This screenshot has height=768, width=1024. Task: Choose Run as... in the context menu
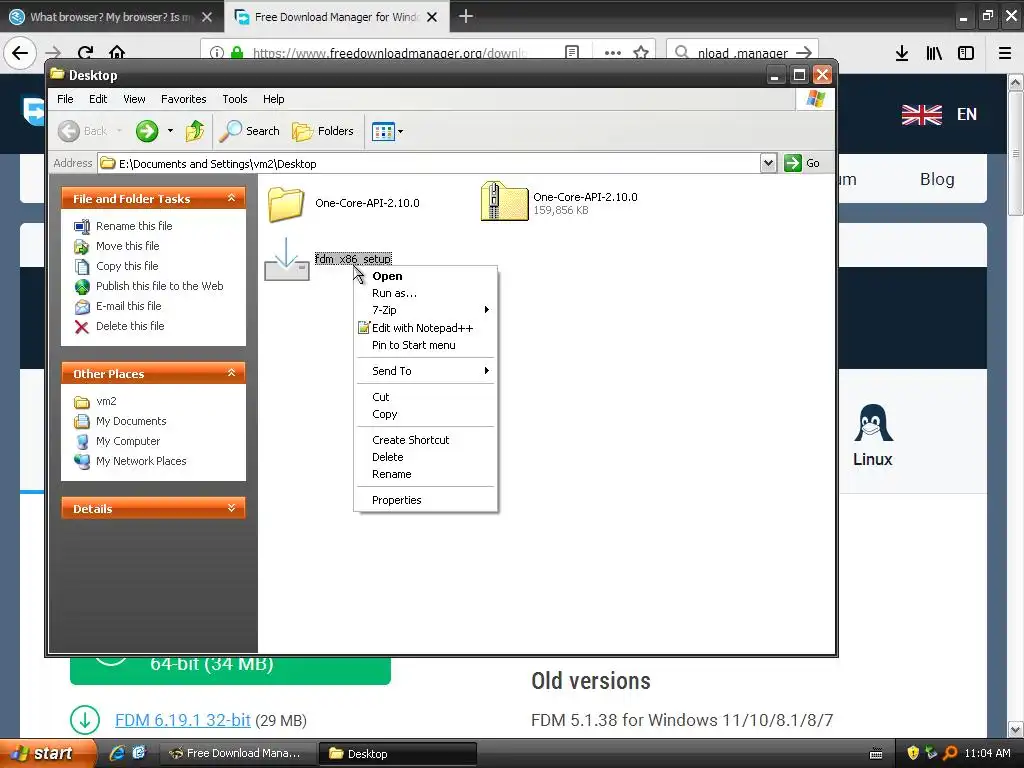click(x=425, y=293)
